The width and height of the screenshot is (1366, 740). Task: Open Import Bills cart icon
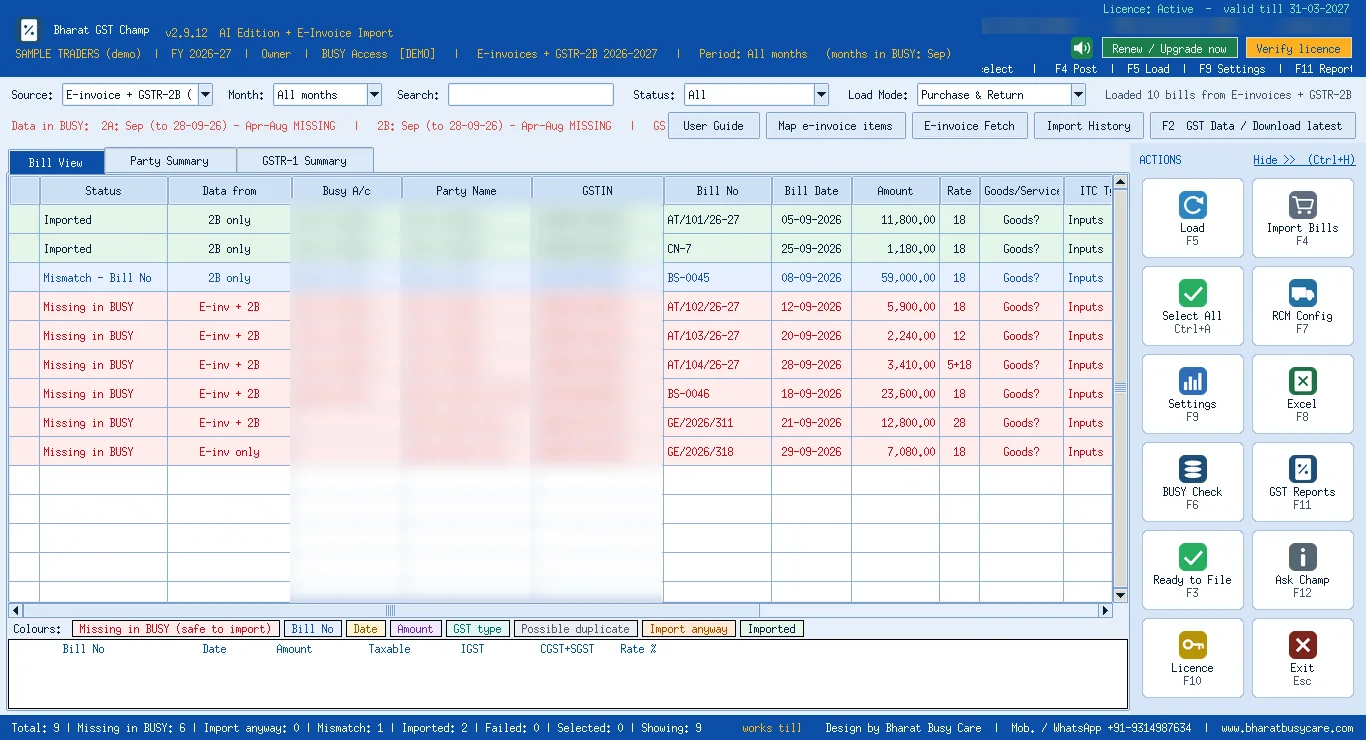click(x=1302, y=205)
